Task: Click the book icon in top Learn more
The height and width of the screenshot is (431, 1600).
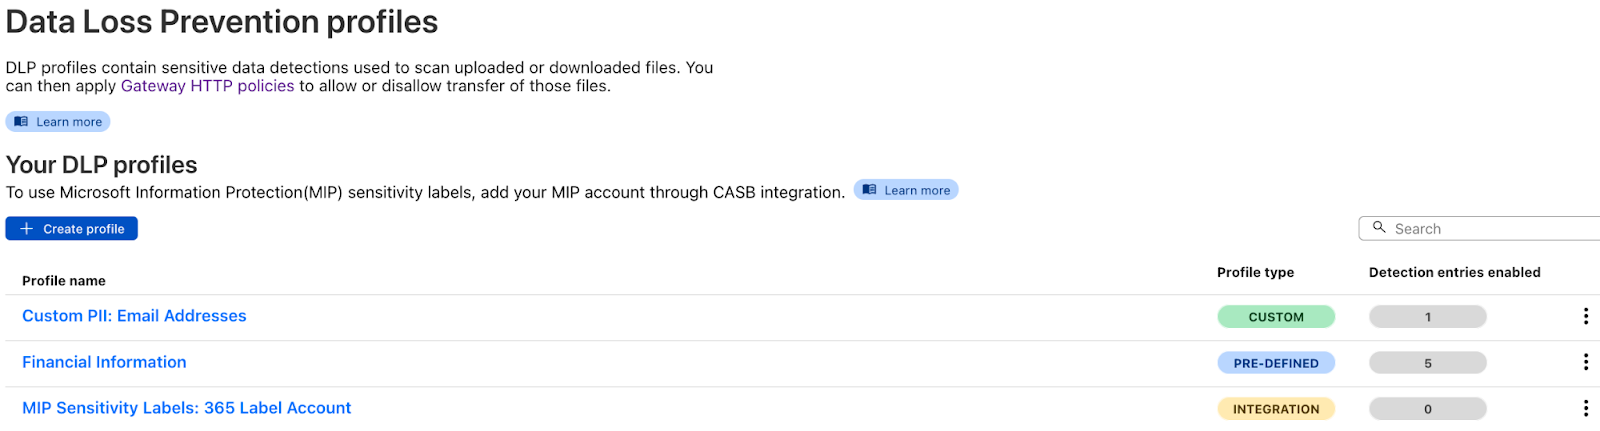Action: [21, 122]
